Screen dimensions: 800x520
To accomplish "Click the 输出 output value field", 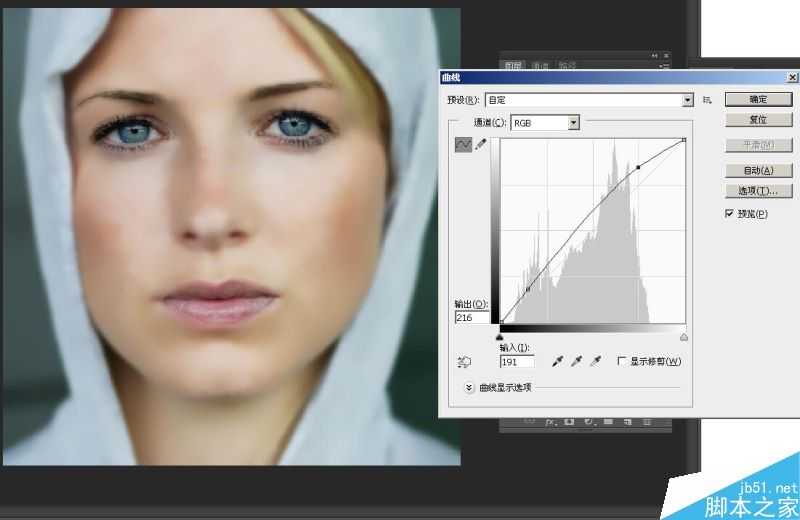I will click(x=471, y=317).
